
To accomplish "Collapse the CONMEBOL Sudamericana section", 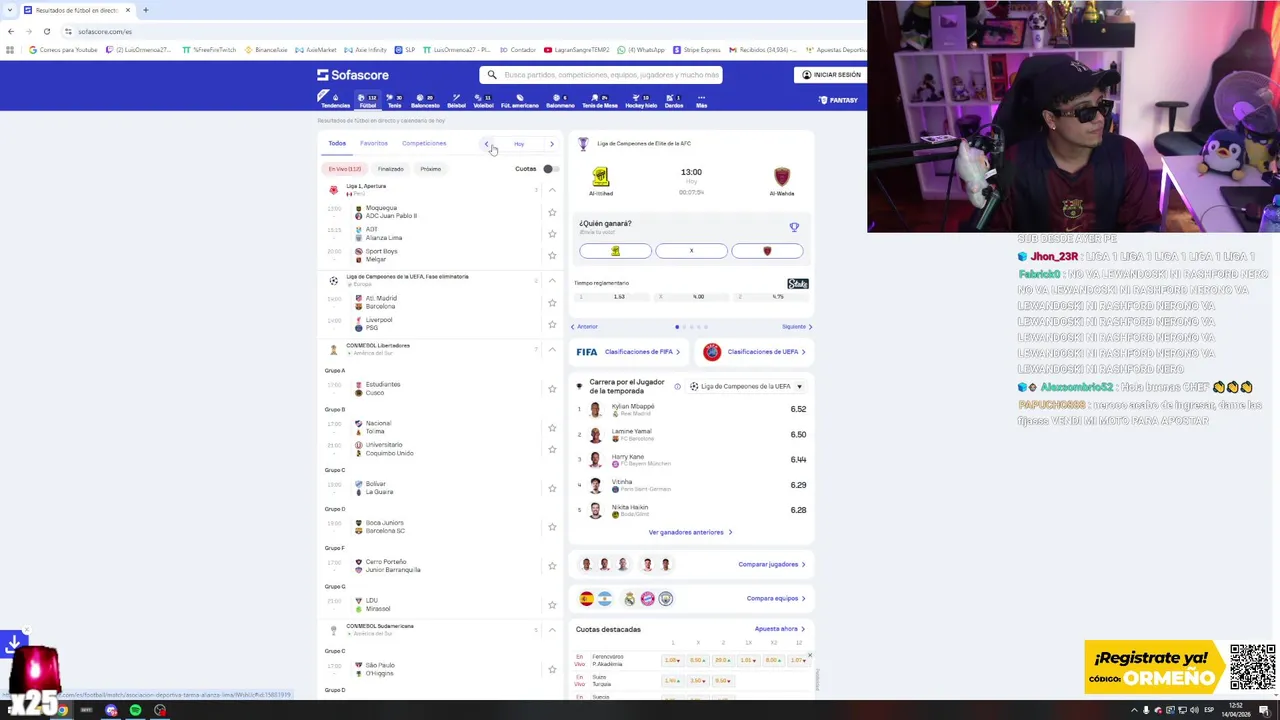I will click(x=552, y=630).
